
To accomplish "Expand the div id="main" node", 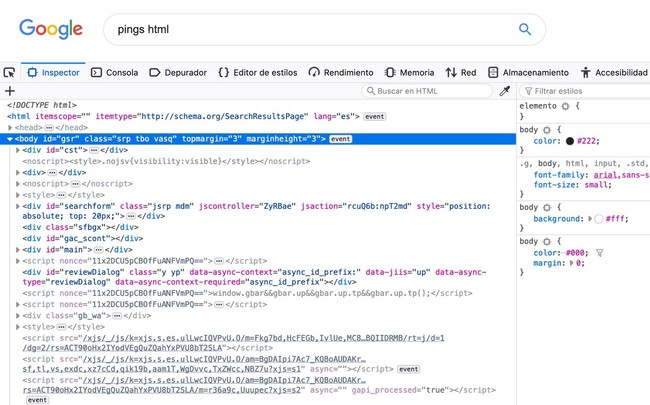I will coord(18,250).
